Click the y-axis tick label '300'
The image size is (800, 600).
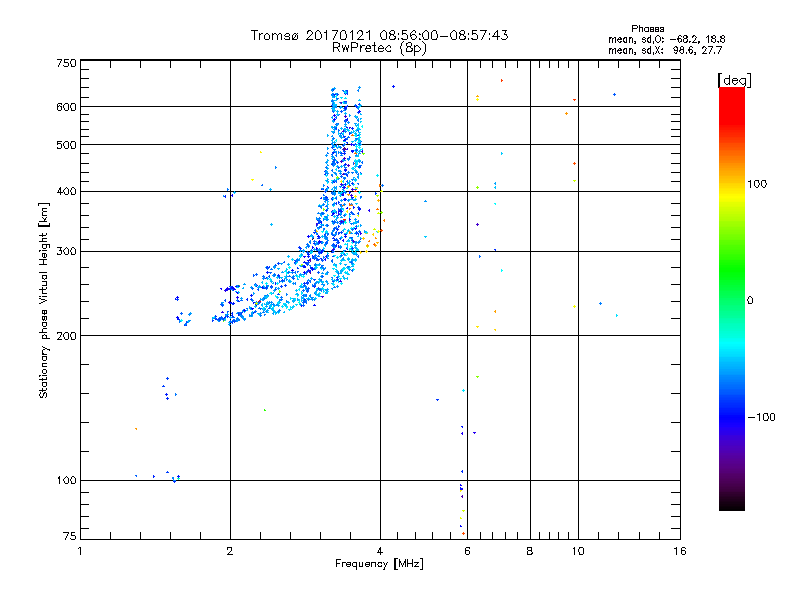pos(66,251)
